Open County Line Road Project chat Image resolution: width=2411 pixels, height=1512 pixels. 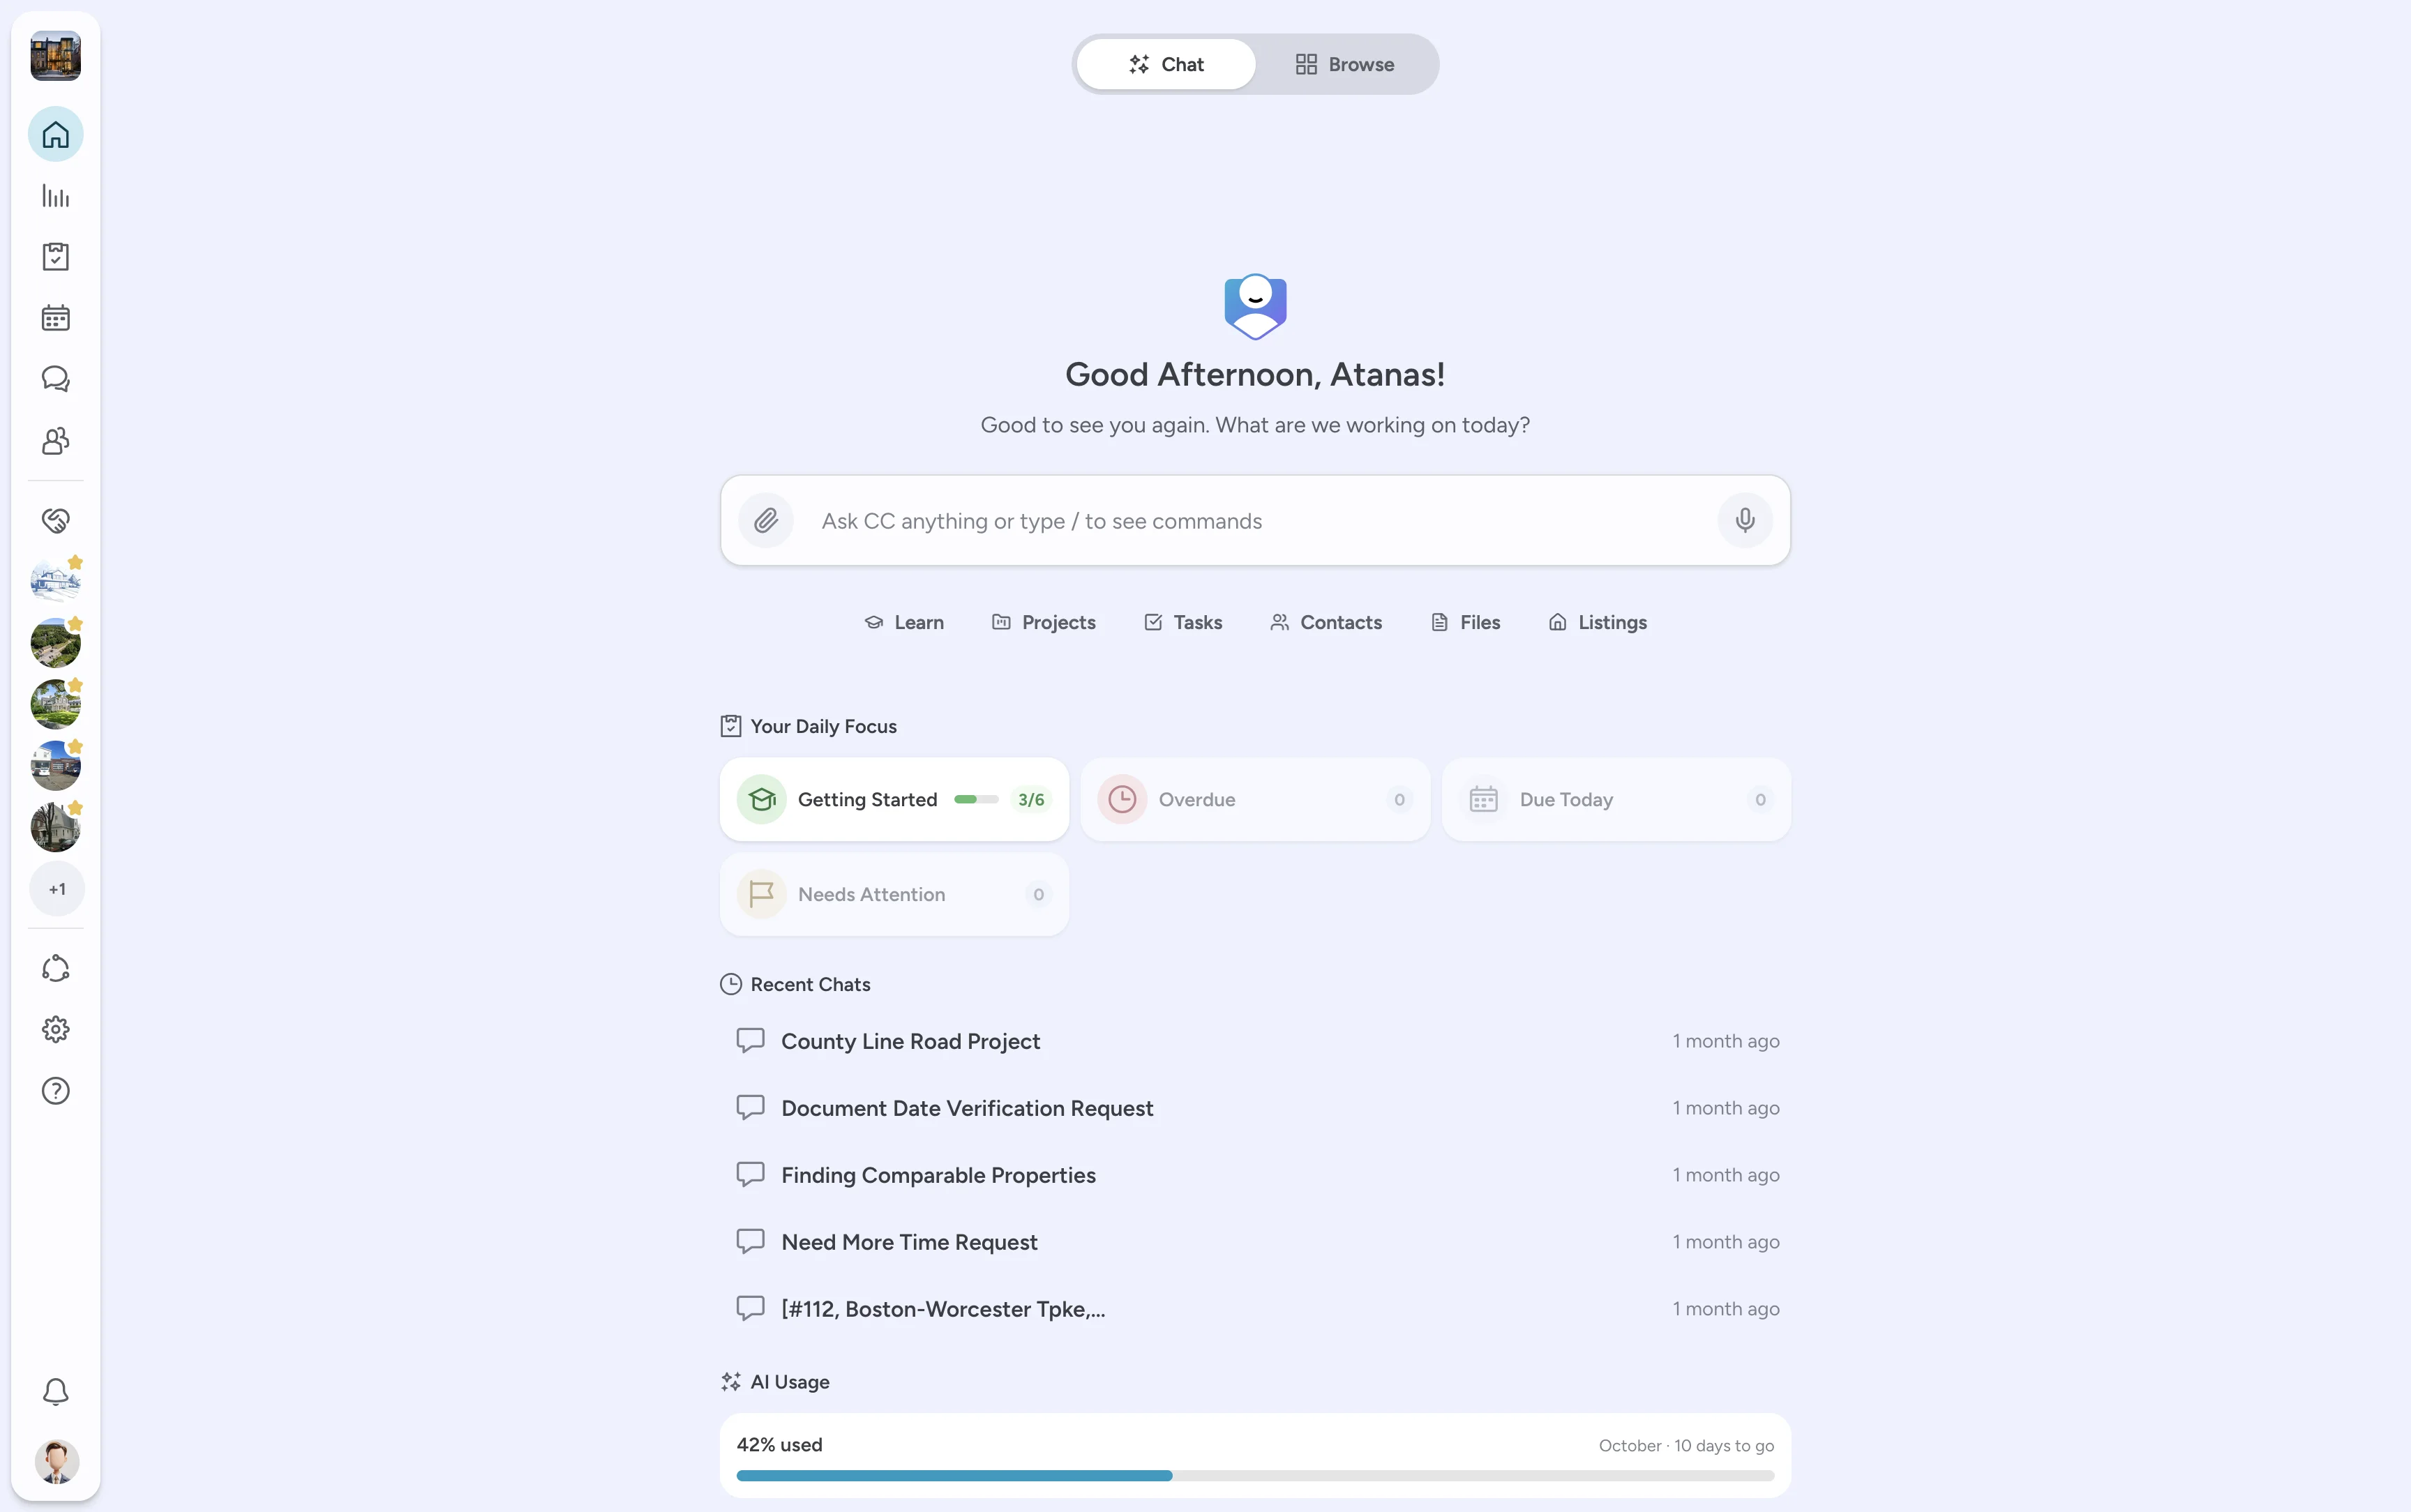[x=1255, y=1041]
